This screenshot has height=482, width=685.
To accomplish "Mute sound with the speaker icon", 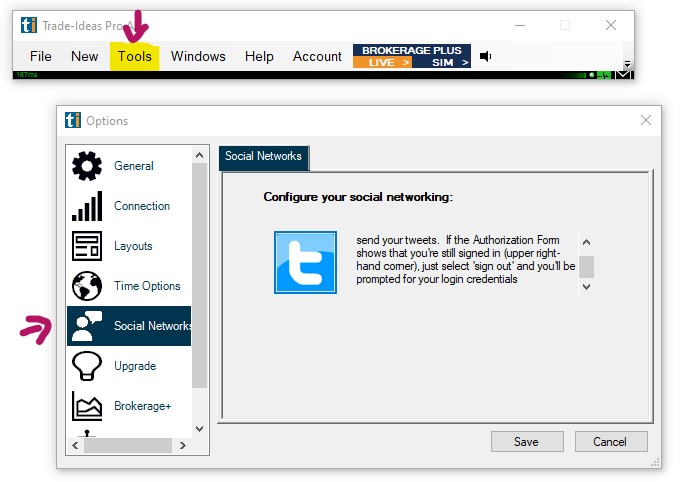I will click(486, 56).
